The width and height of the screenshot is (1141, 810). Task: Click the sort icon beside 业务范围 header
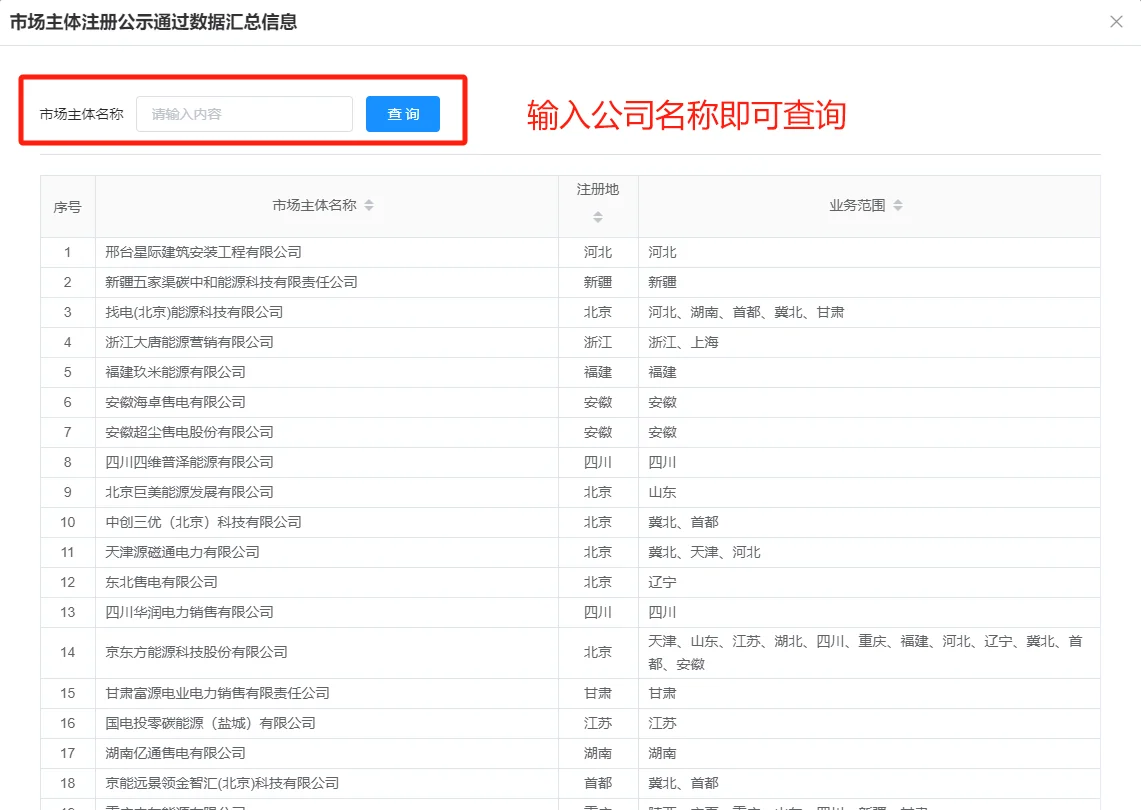[897, 205]
